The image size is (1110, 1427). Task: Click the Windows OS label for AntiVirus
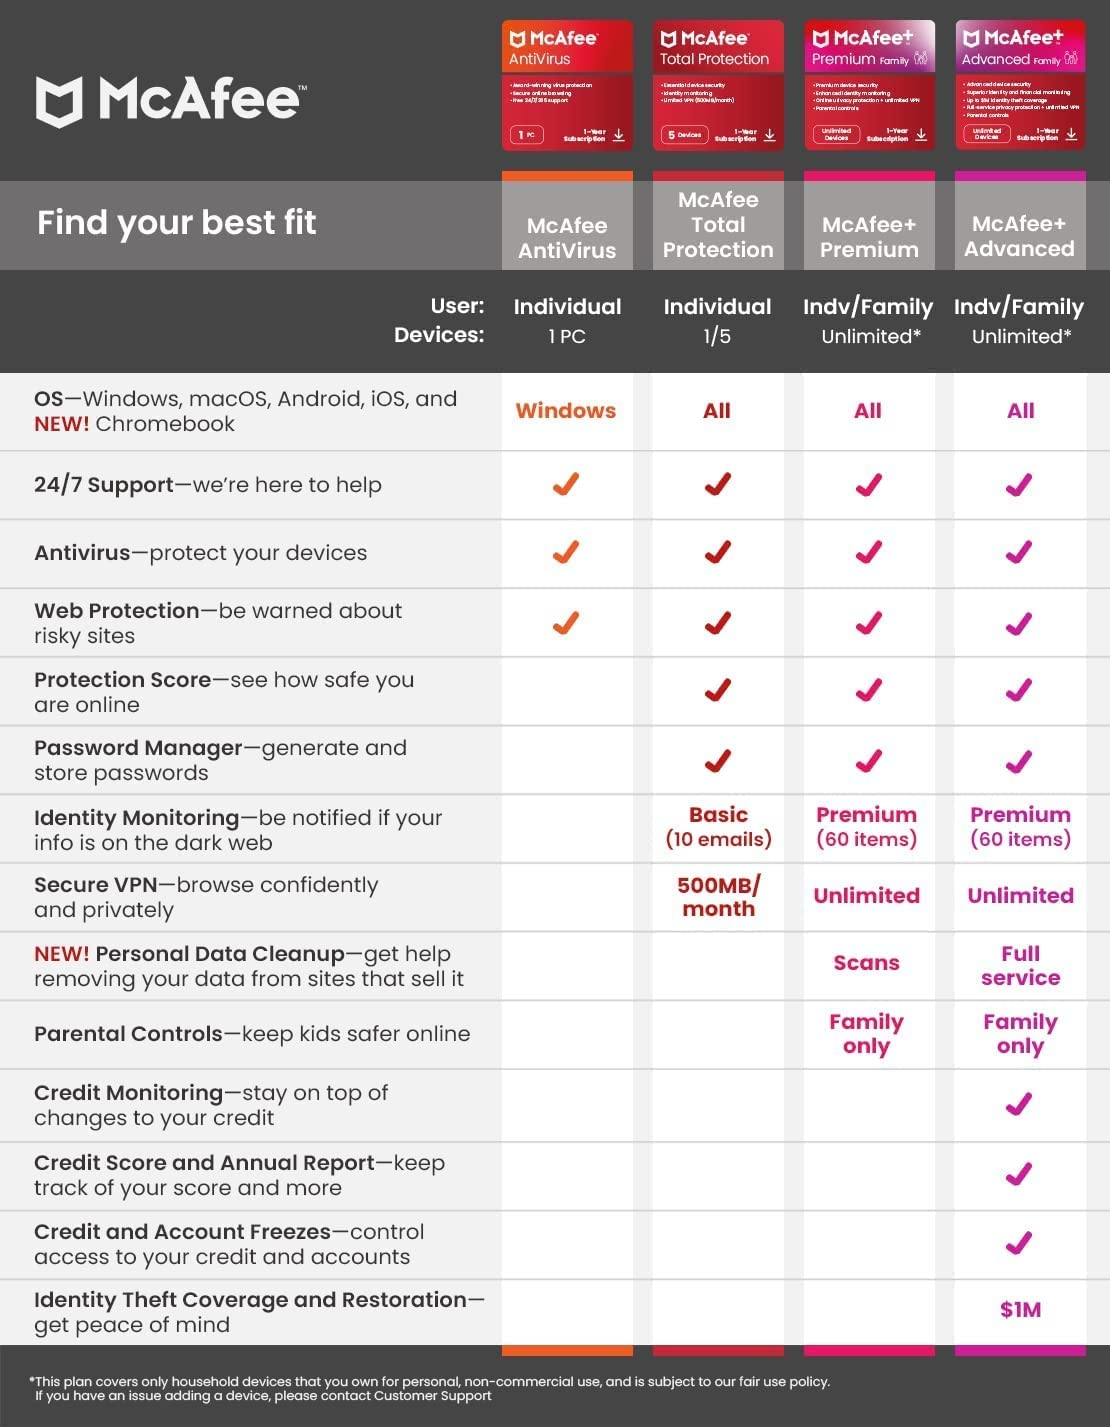tap(566, 411)
